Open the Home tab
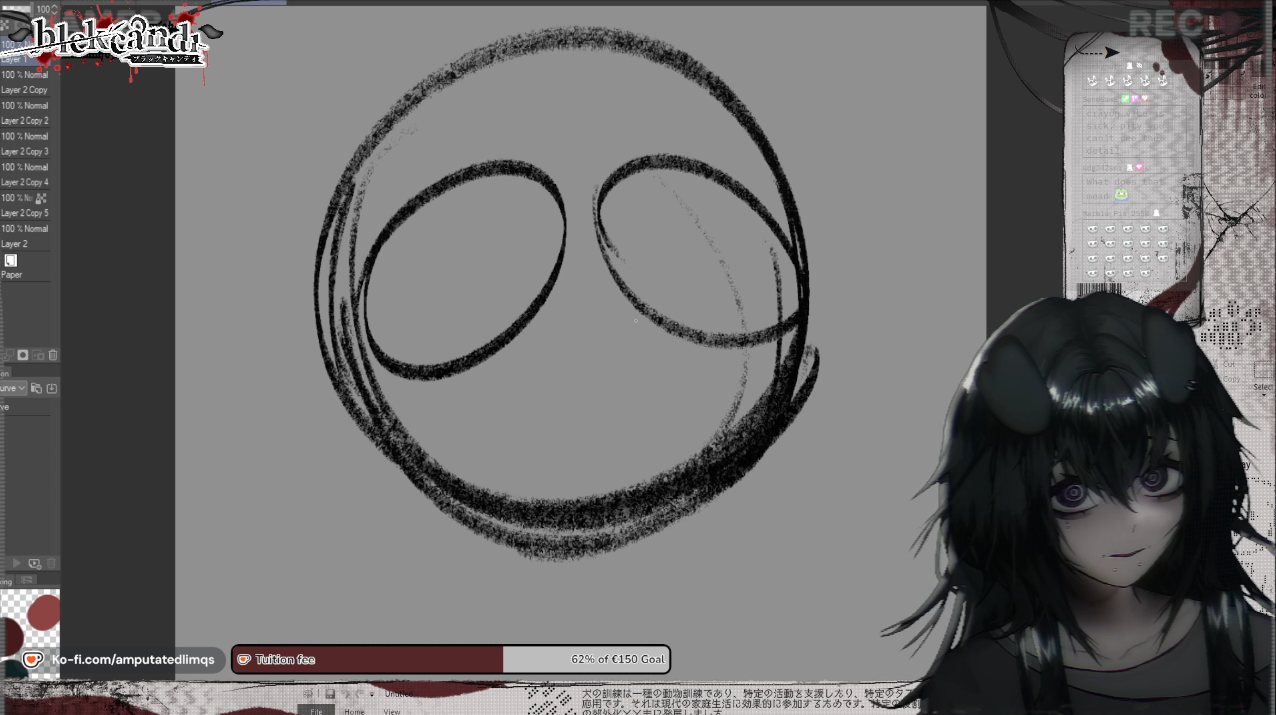Image resolution: width=1276 pixels, height=715 pixels. [x=354, y=711]
